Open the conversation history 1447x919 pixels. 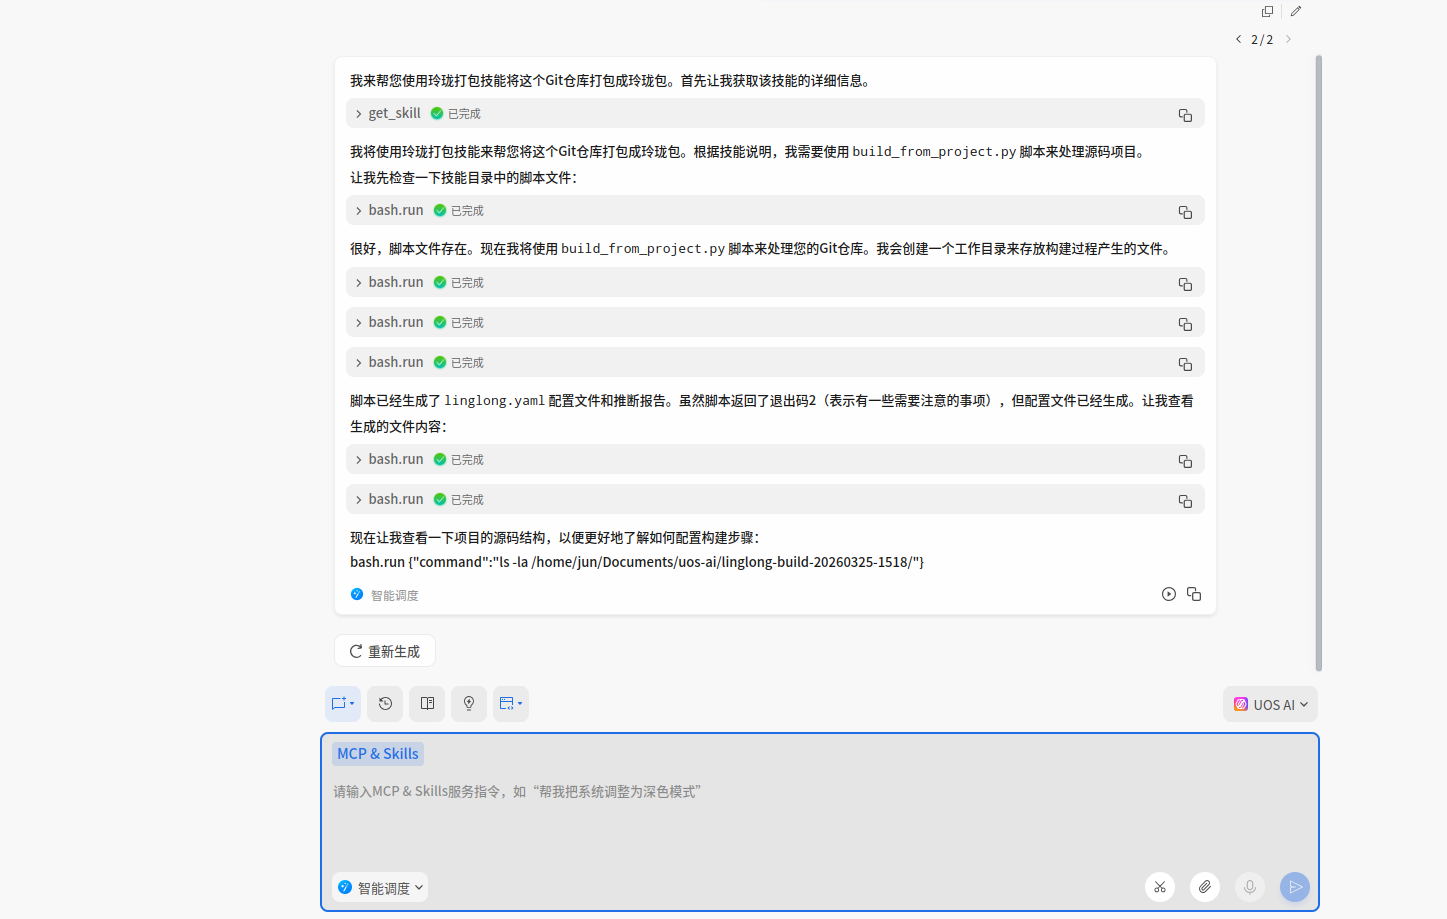click(385, 704)
